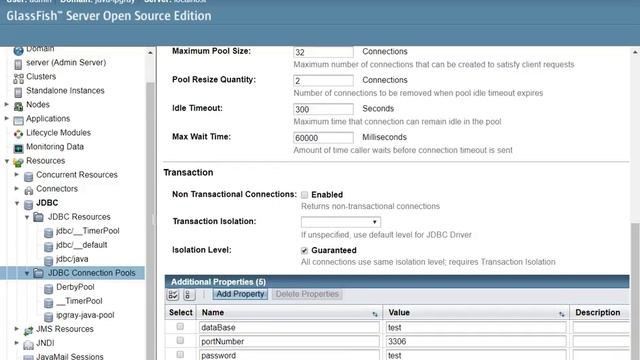The height and width of the screenshot is (360, 640).
Task: Click the JDBC database icon
Action: tap(28, 204)
